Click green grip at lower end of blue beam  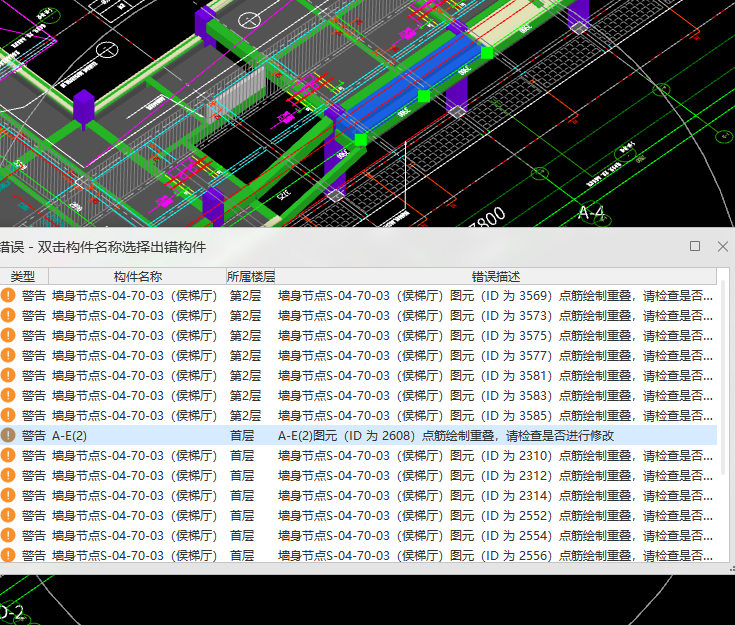[360, 140]
